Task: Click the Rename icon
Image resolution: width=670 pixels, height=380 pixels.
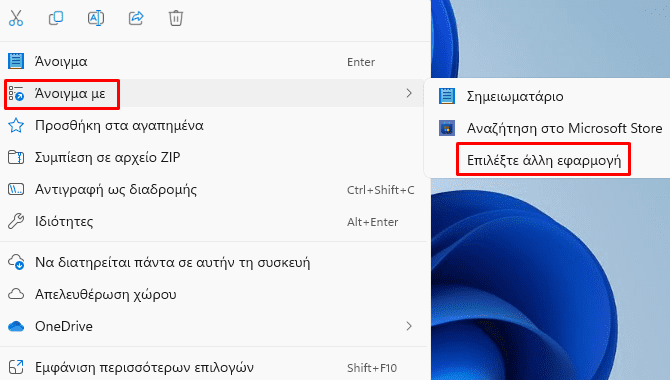Action: pos(96,18)
